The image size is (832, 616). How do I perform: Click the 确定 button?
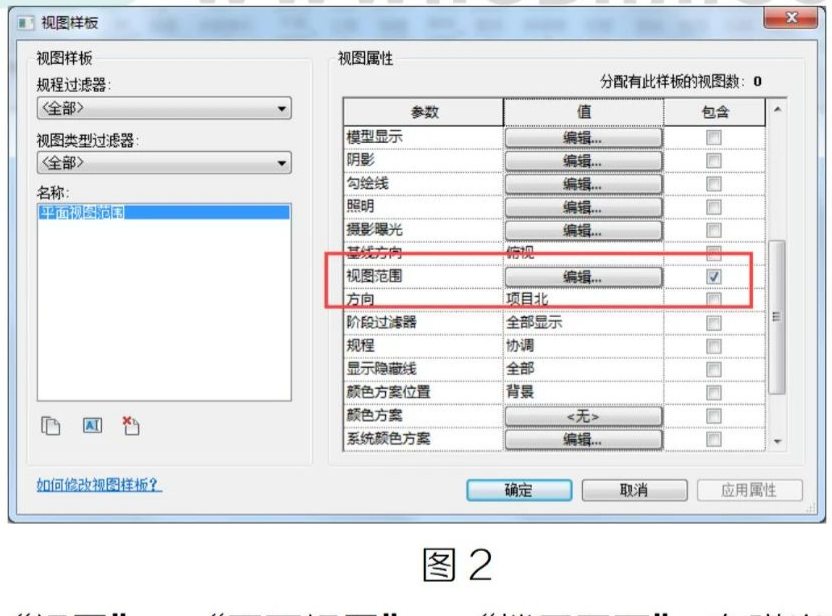[519, 490]
